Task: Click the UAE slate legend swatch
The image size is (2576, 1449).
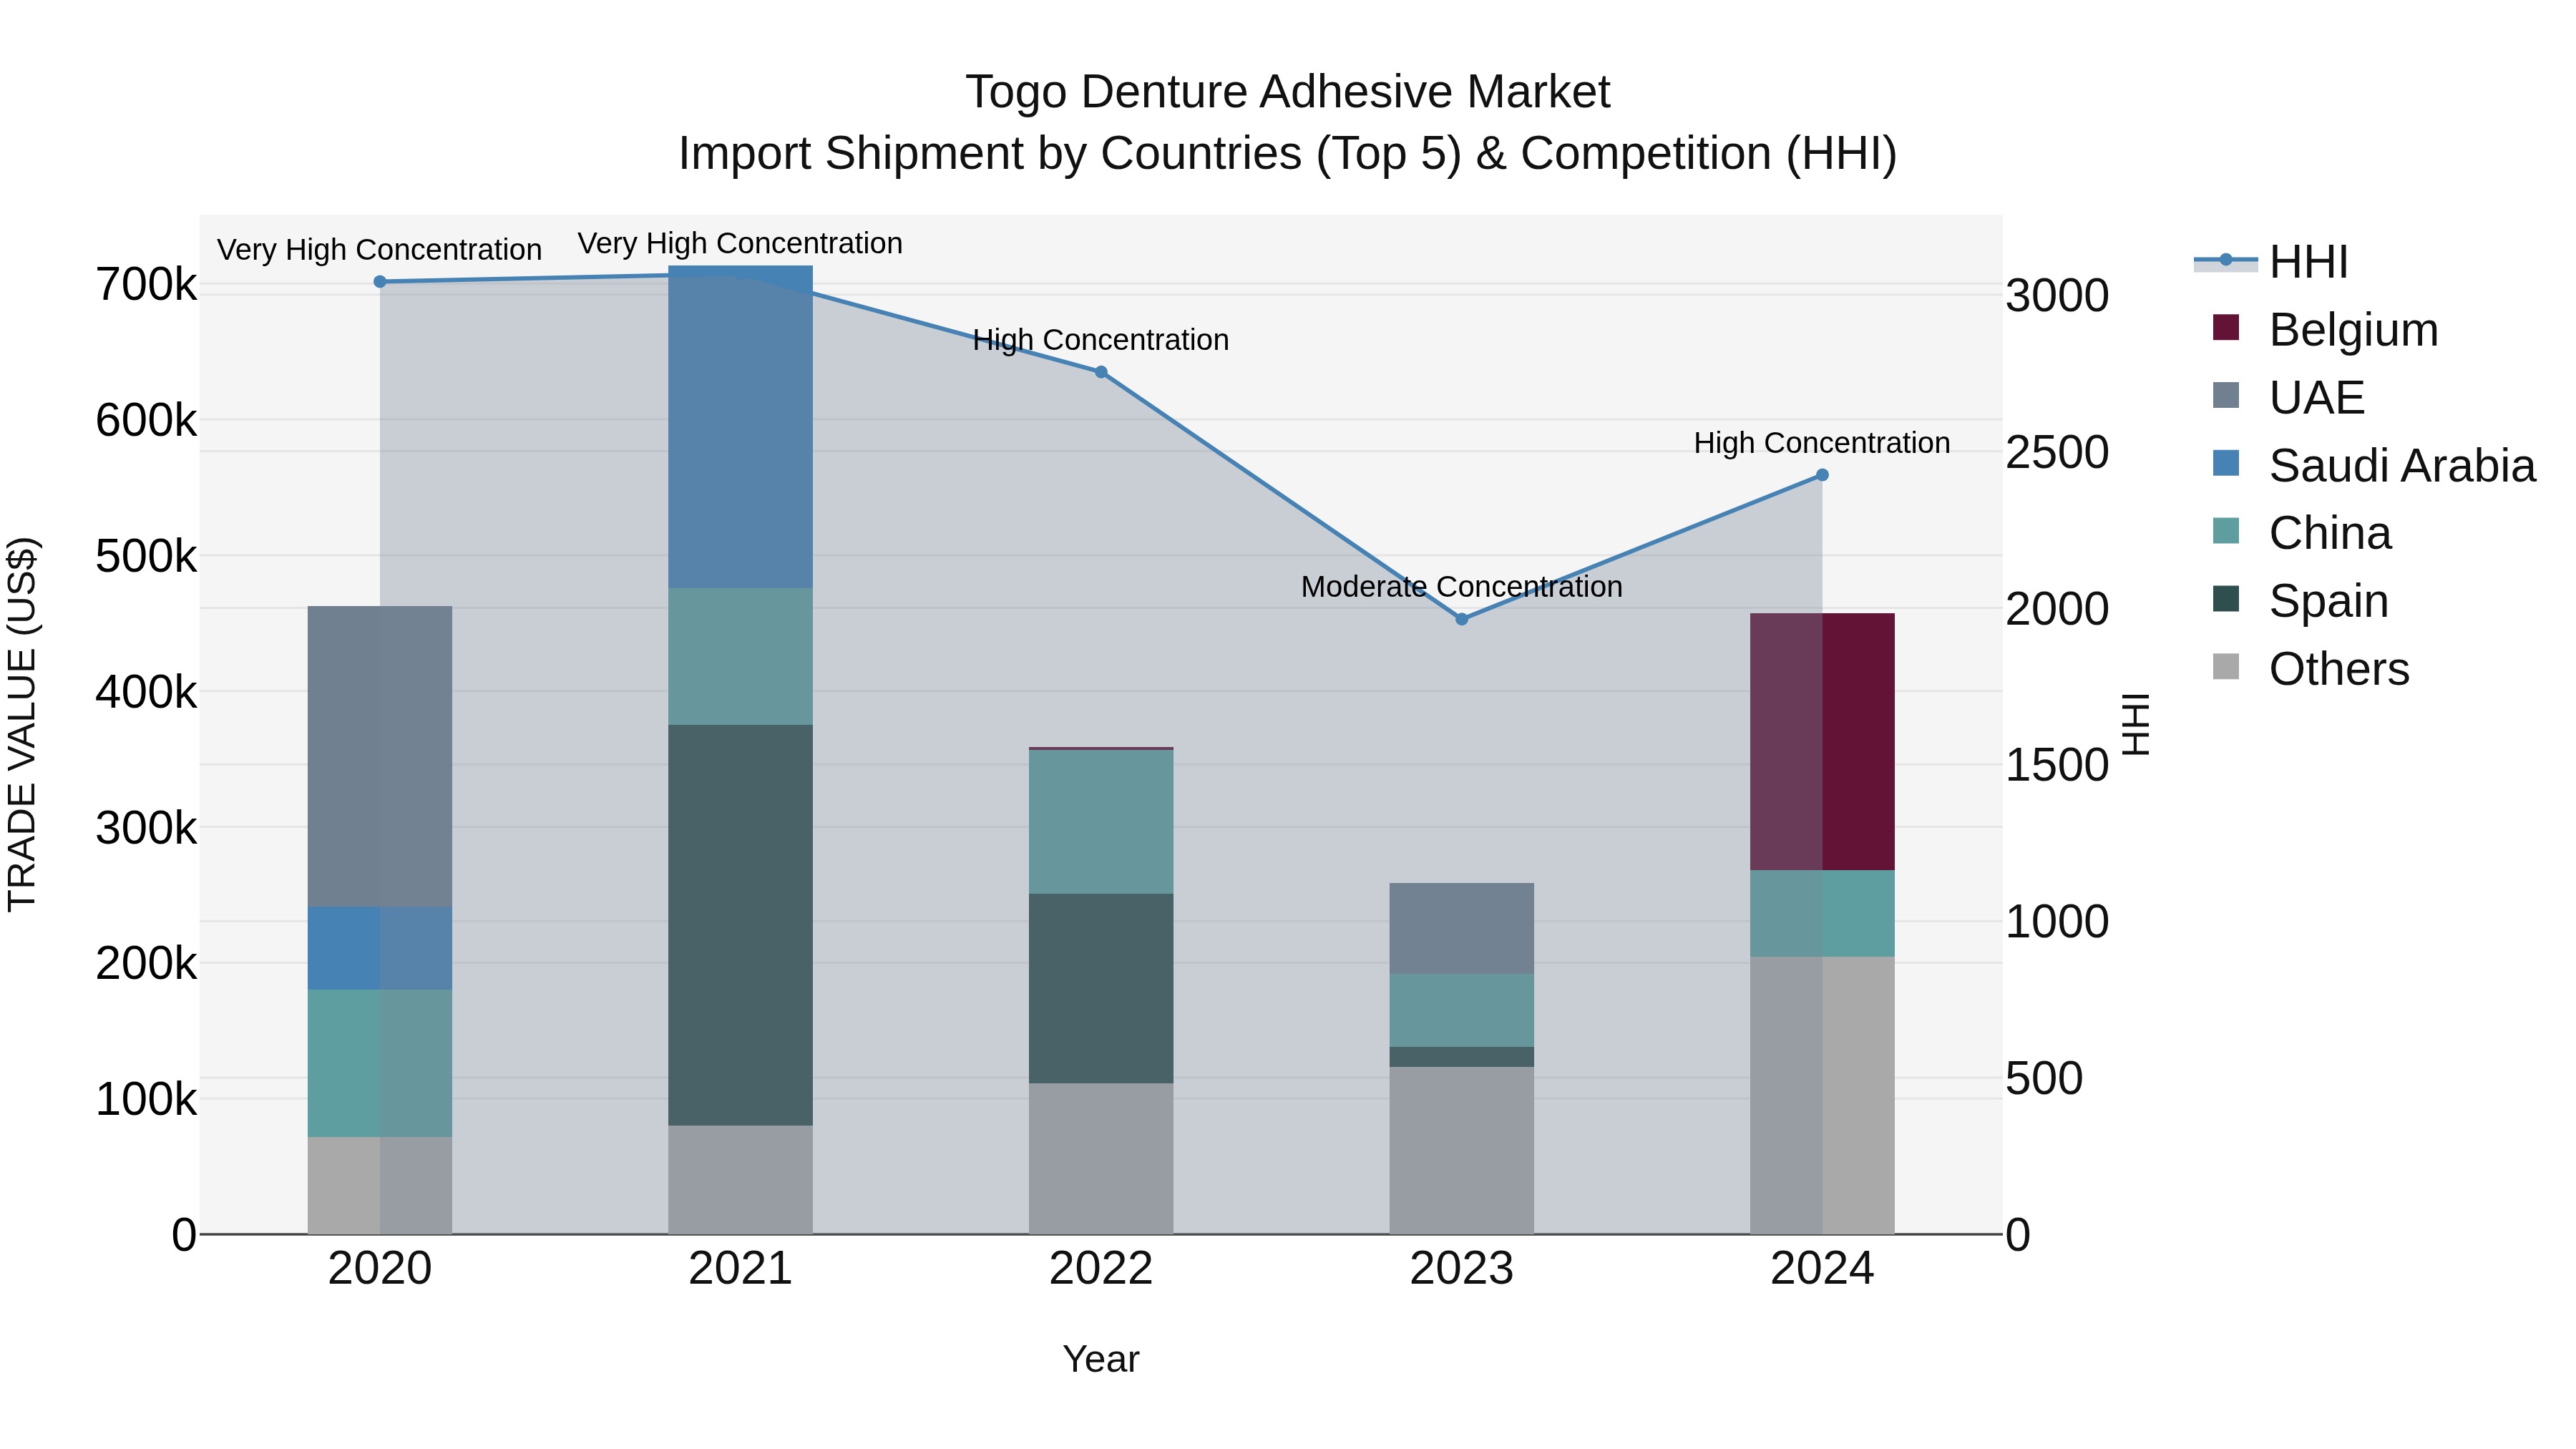Action: click(2226, 395)
